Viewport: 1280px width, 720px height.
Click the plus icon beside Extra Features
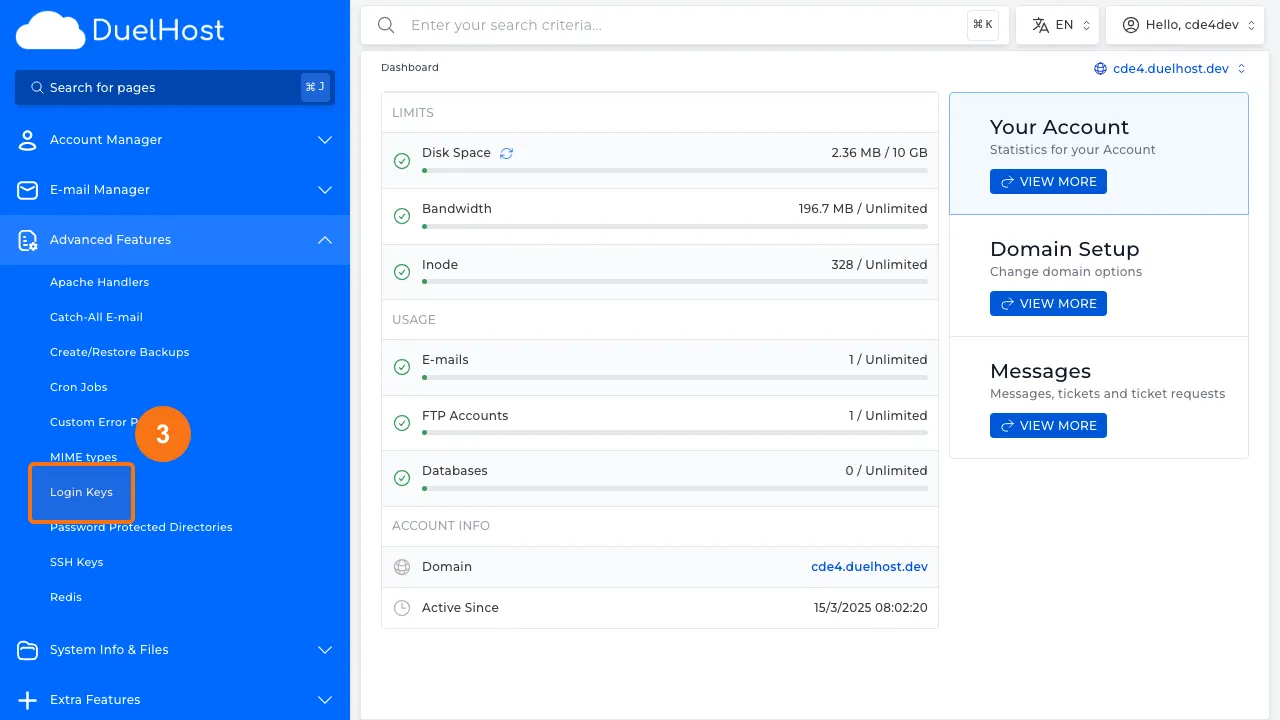tap(27, 700)
